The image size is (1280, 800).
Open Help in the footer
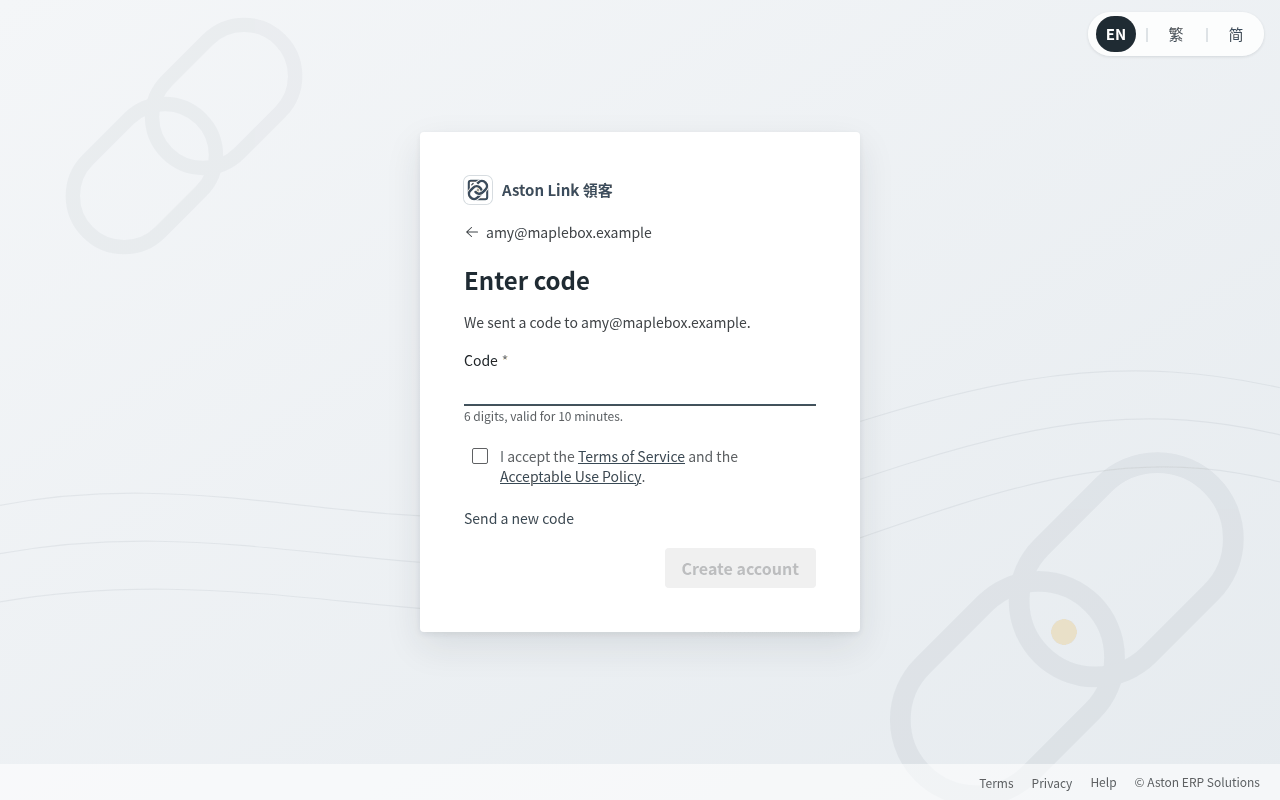pos(1103,782)
